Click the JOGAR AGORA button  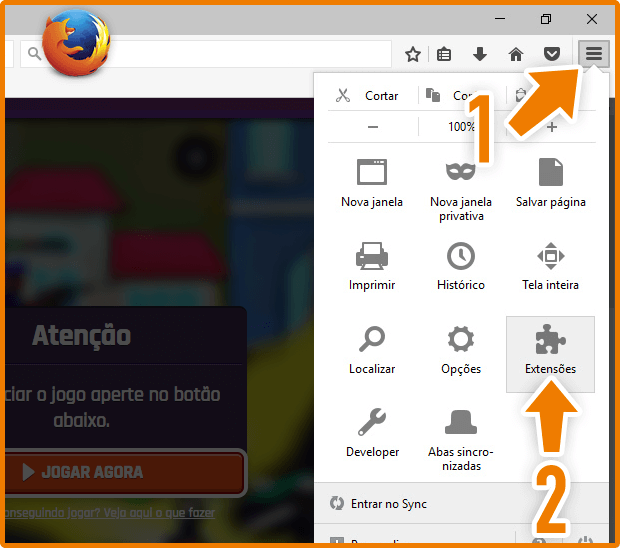tap(124, 472)
